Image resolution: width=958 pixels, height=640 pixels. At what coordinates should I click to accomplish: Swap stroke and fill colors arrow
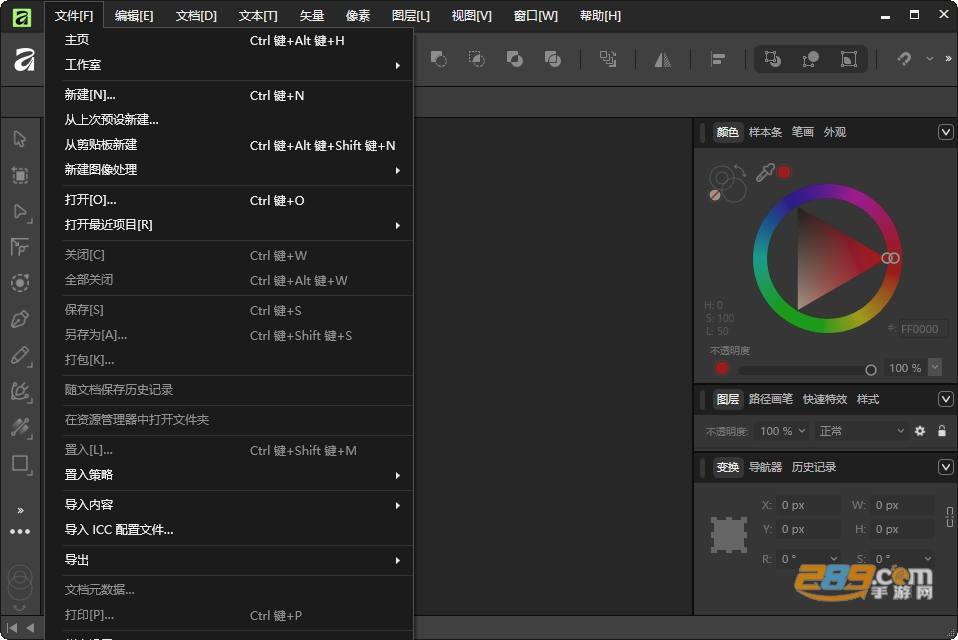tap(740, 171)
